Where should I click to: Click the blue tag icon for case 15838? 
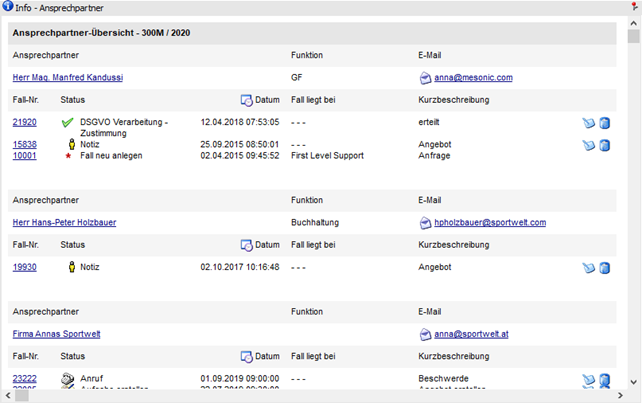point(589,145)
